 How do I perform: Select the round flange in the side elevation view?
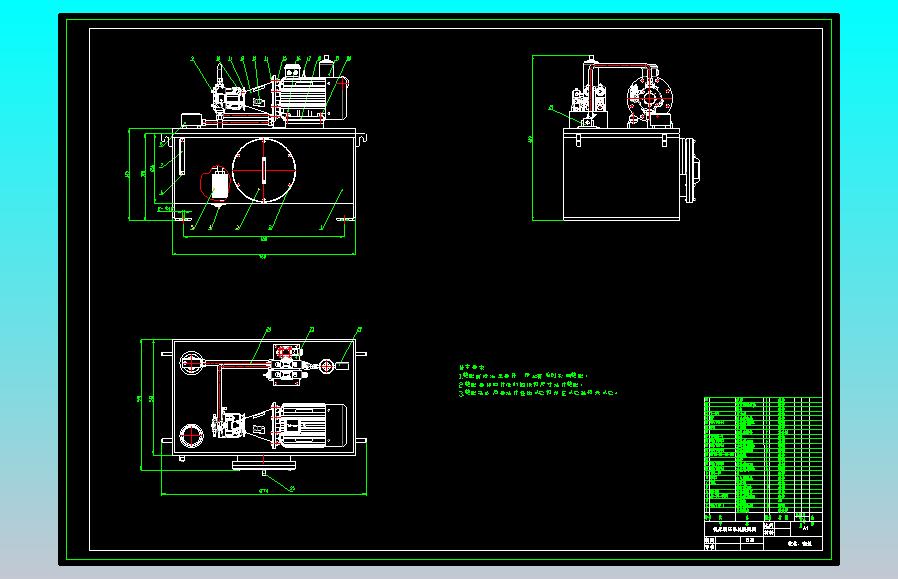pyautogui.click(x=649, y=99)
